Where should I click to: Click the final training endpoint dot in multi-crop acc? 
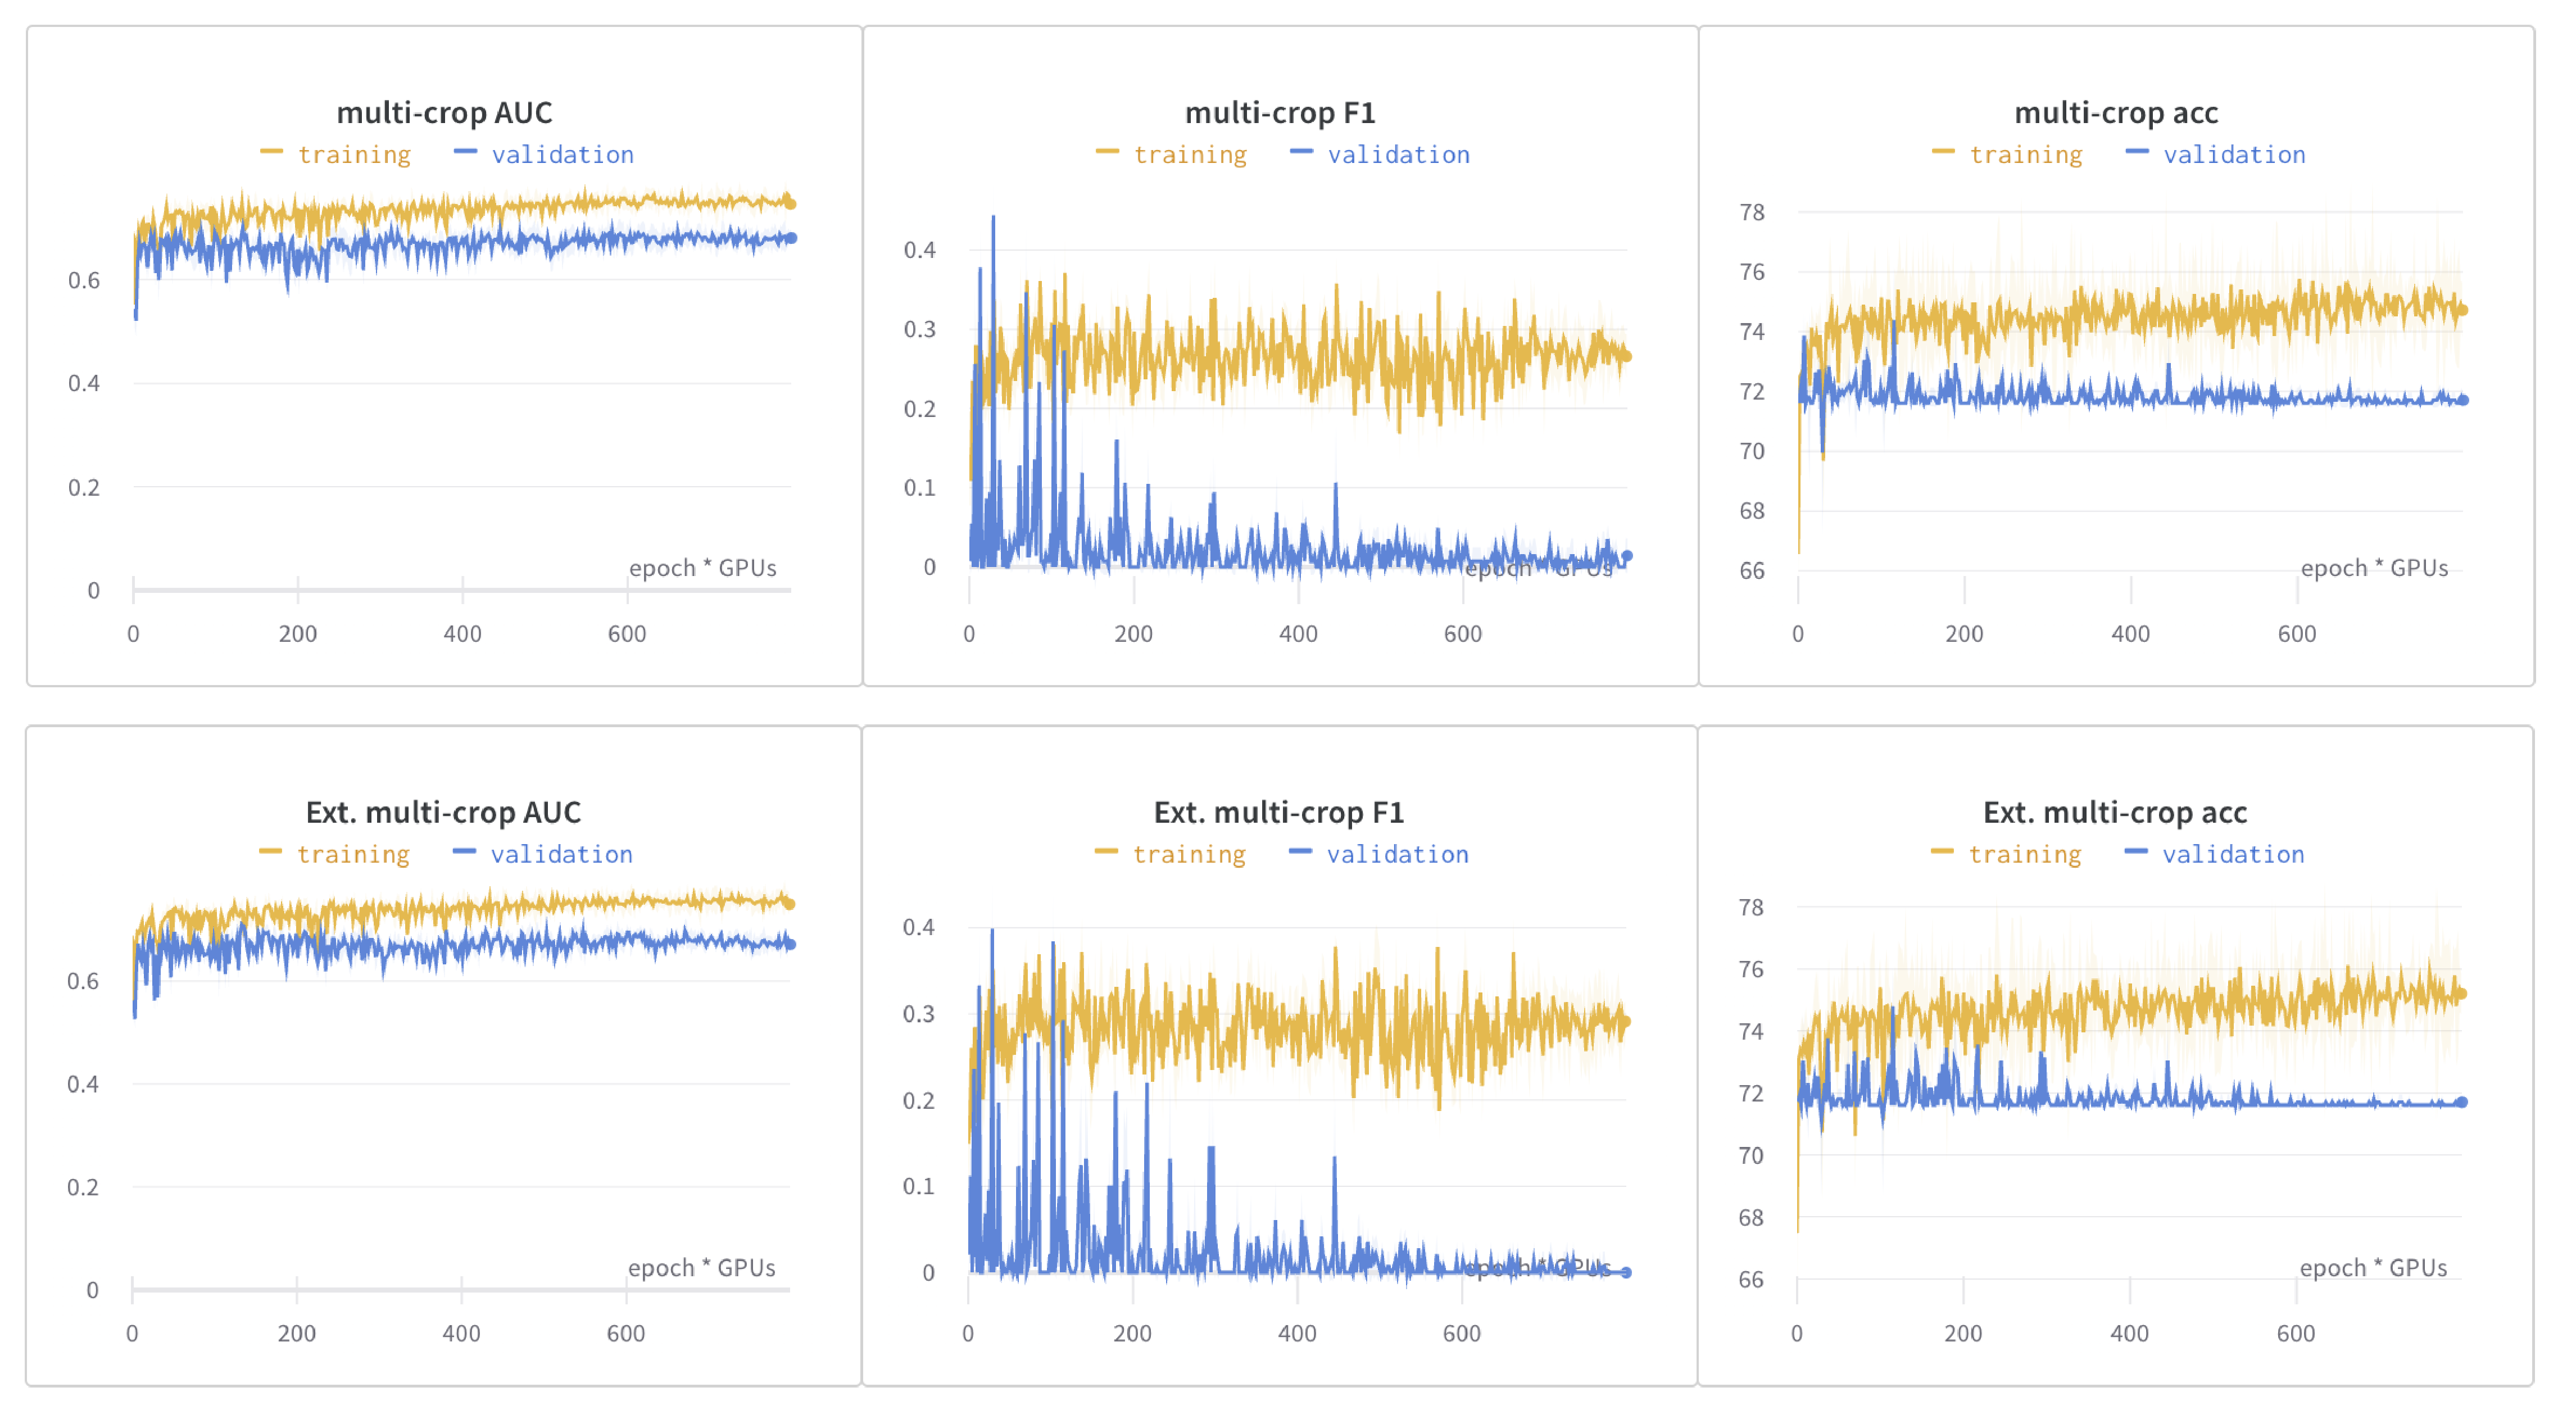[x=2463, y=311]
